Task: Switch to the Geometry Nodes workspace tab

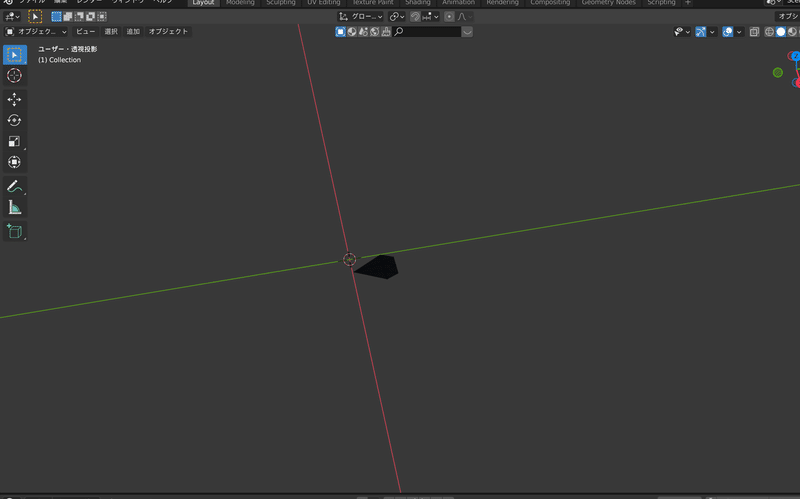Action: 609,3
